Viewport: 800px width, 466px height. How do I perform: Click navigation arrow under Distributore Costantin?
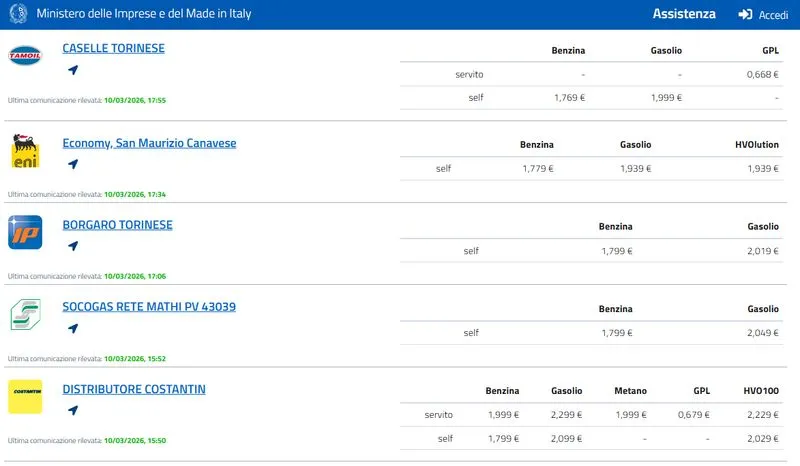pyautogui.click(x=73, y=410)
